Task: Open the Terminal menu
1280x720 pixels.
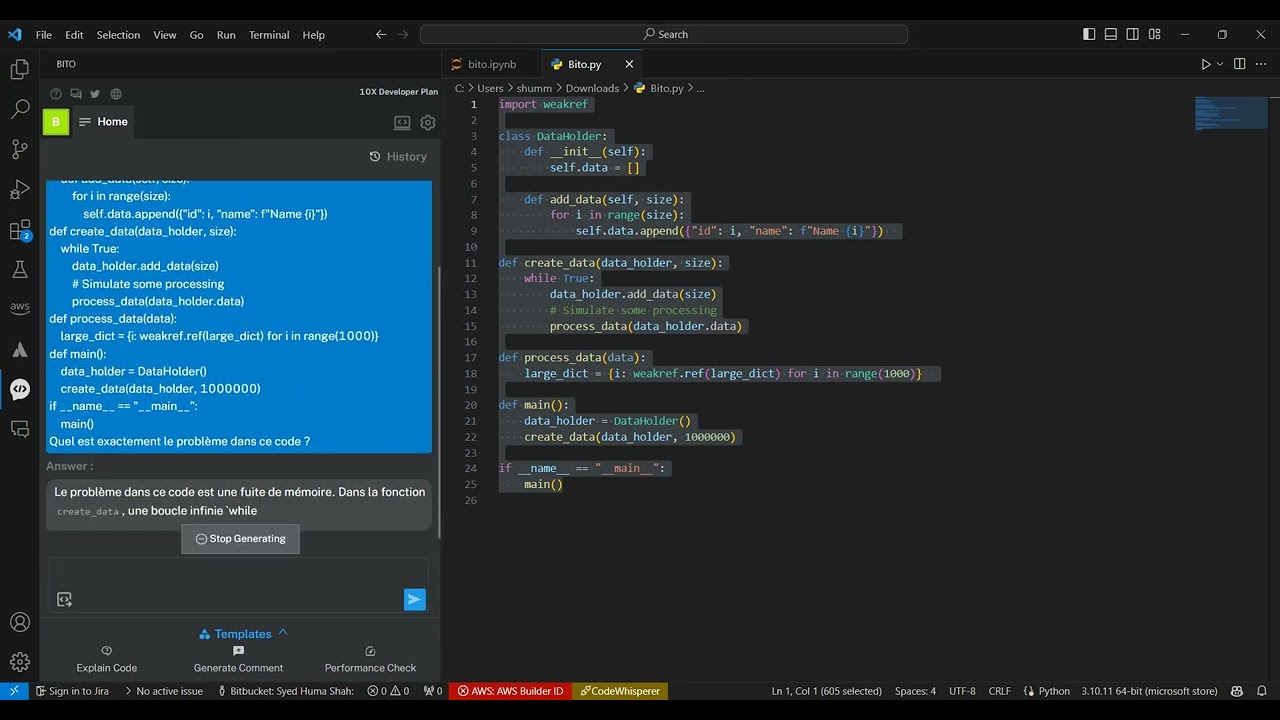Action: (269, 34)
